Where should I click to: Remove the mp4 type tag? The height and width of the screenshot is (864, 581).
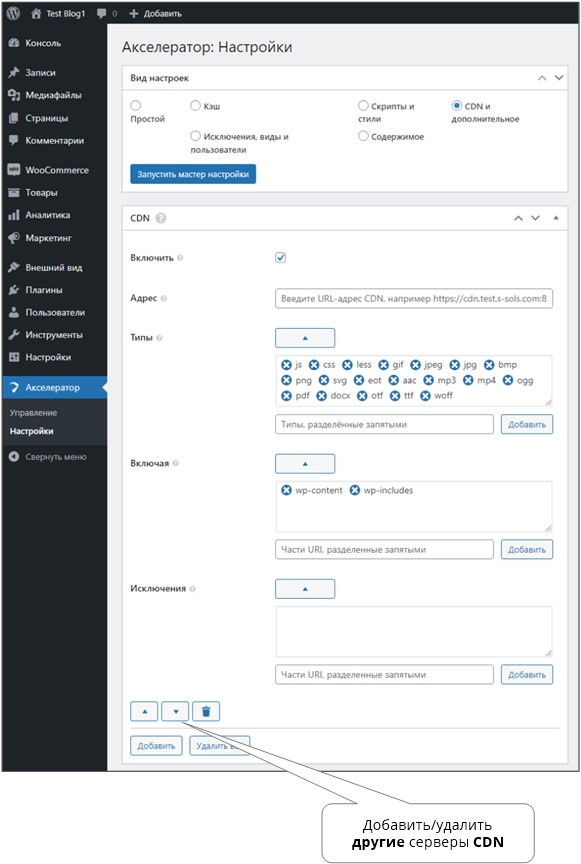coord(468,380)
